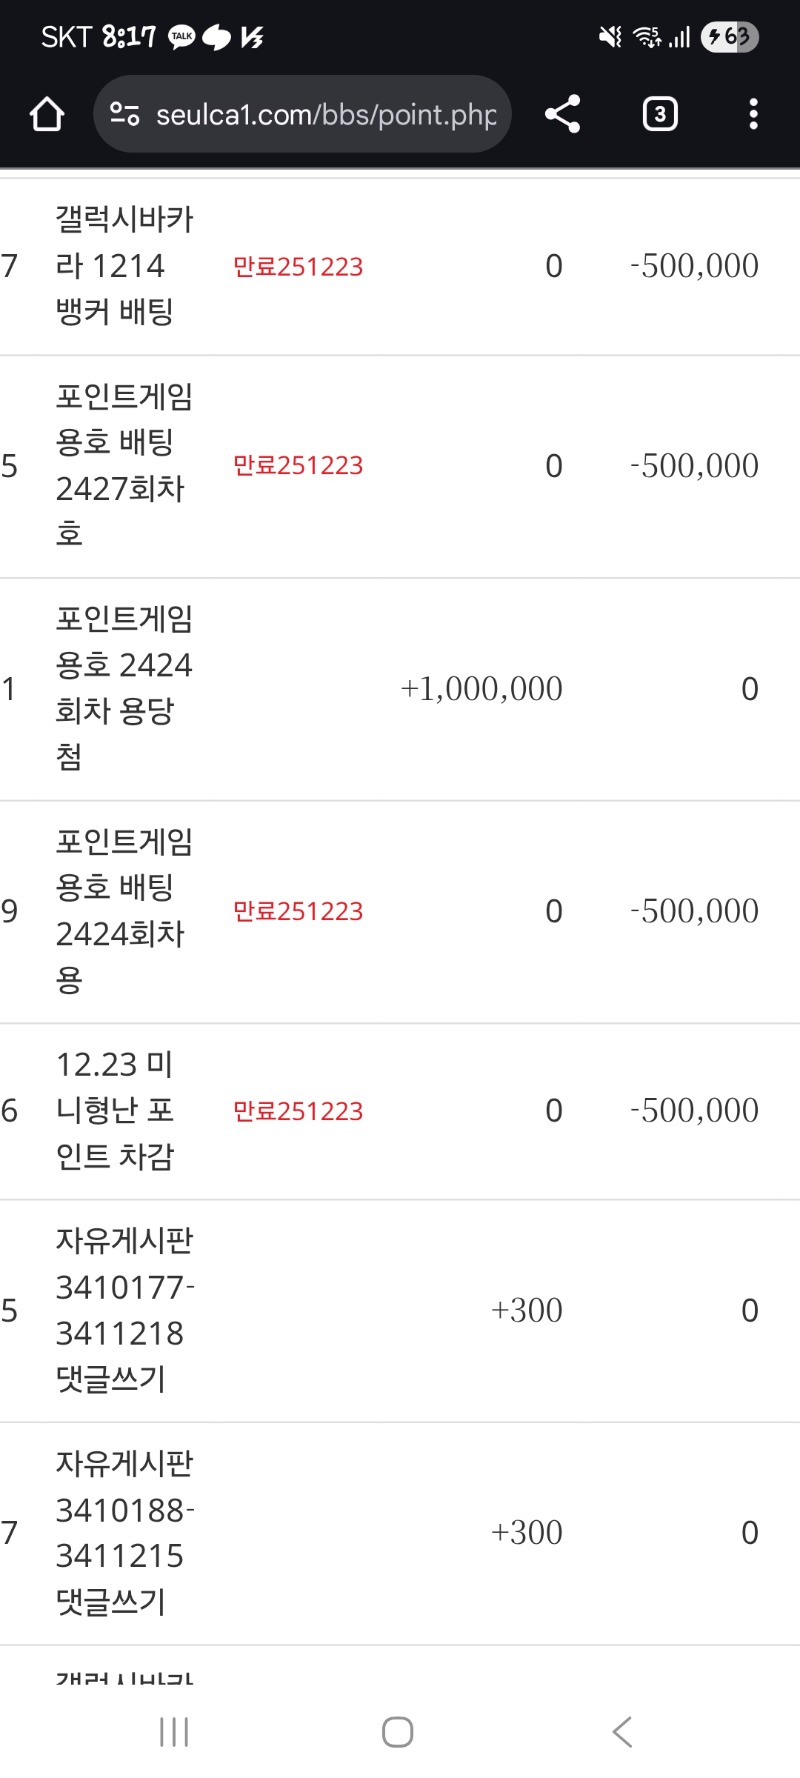This screenshot has width=800, height=1778.
Task: Tap the 자유게시판 3410188-3411215 댓글쓰기 entry
Action: [x=124, y=1532]
